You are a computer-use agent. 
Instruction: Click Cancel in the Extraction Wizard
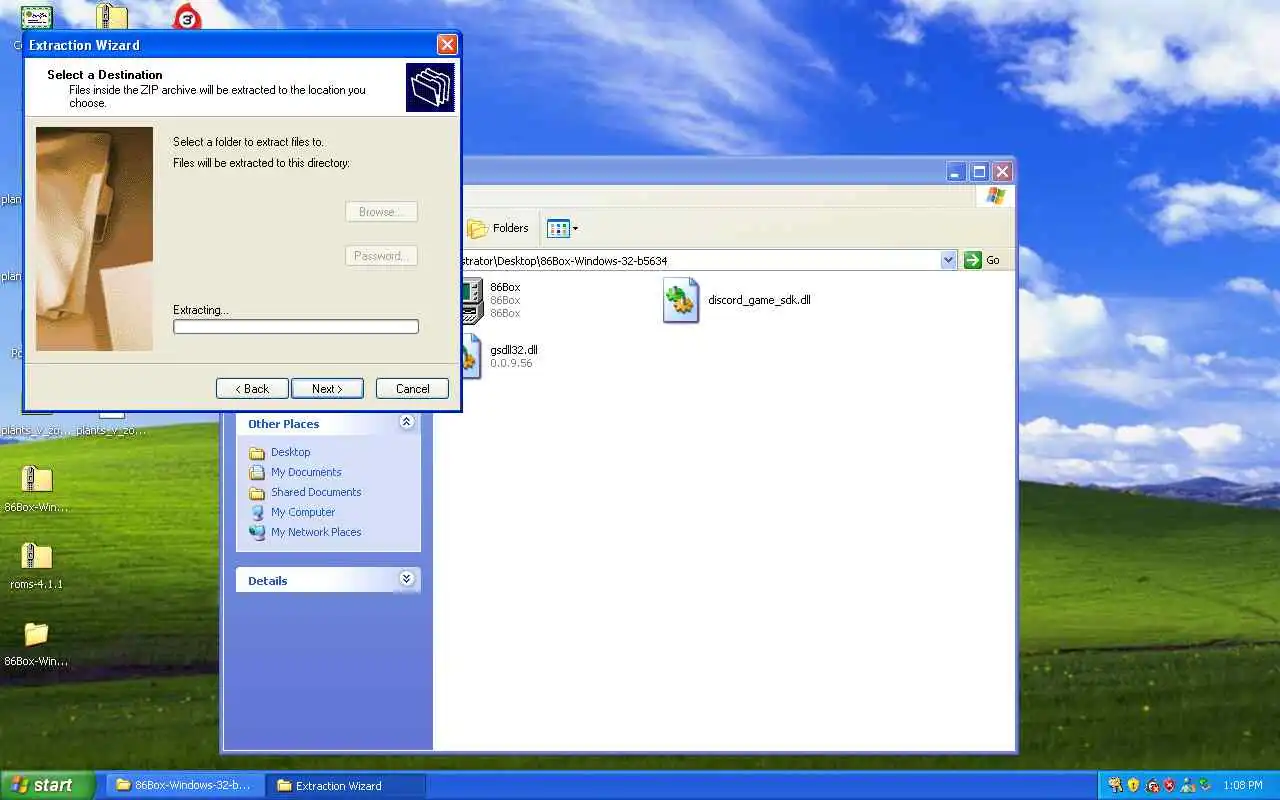coord(412,389)
